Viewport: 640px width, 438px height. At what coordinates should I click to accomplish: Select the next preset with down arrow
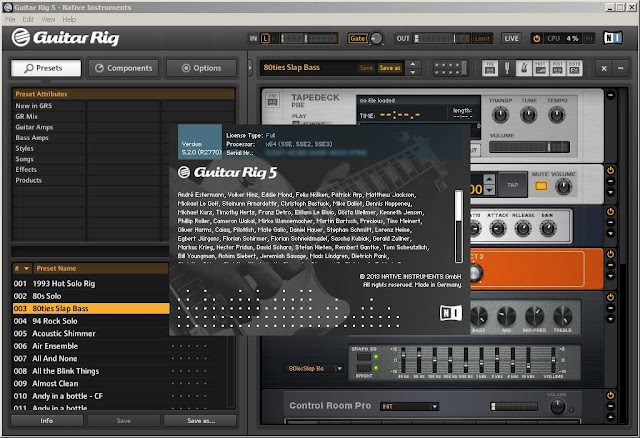click(x=413, y=72)
